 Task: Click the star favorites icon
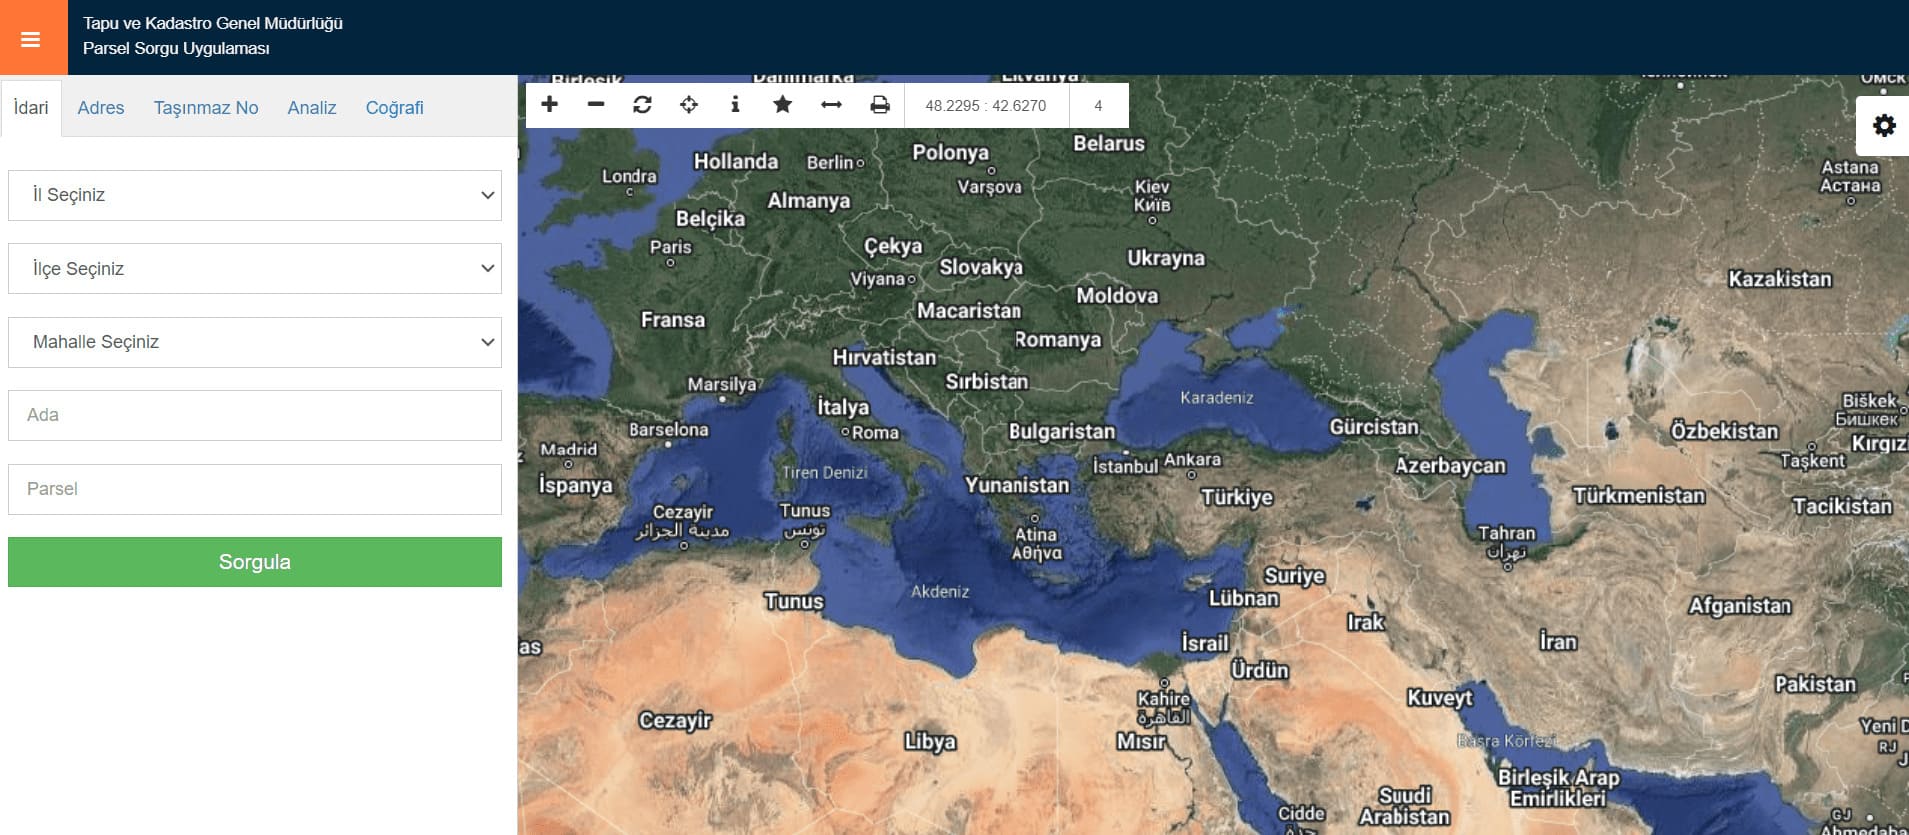[x=782, y=104]
